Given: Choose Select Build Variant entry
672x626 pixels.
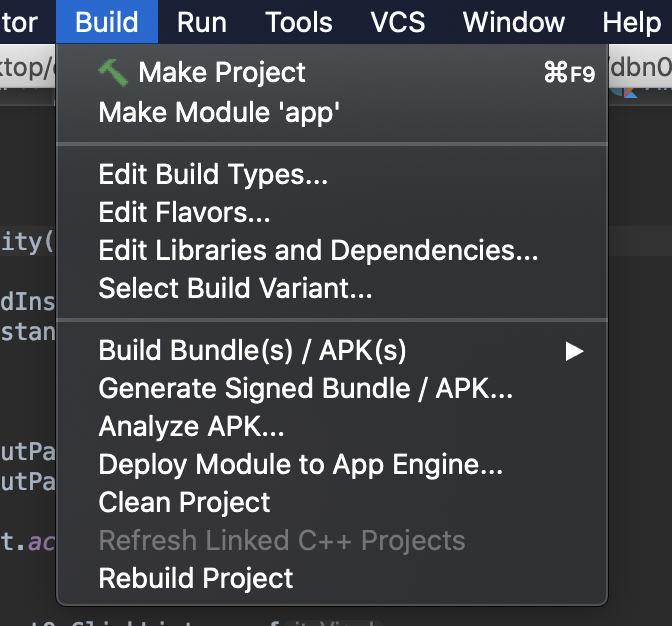Looking at the screenshot, I should [235, 288].
